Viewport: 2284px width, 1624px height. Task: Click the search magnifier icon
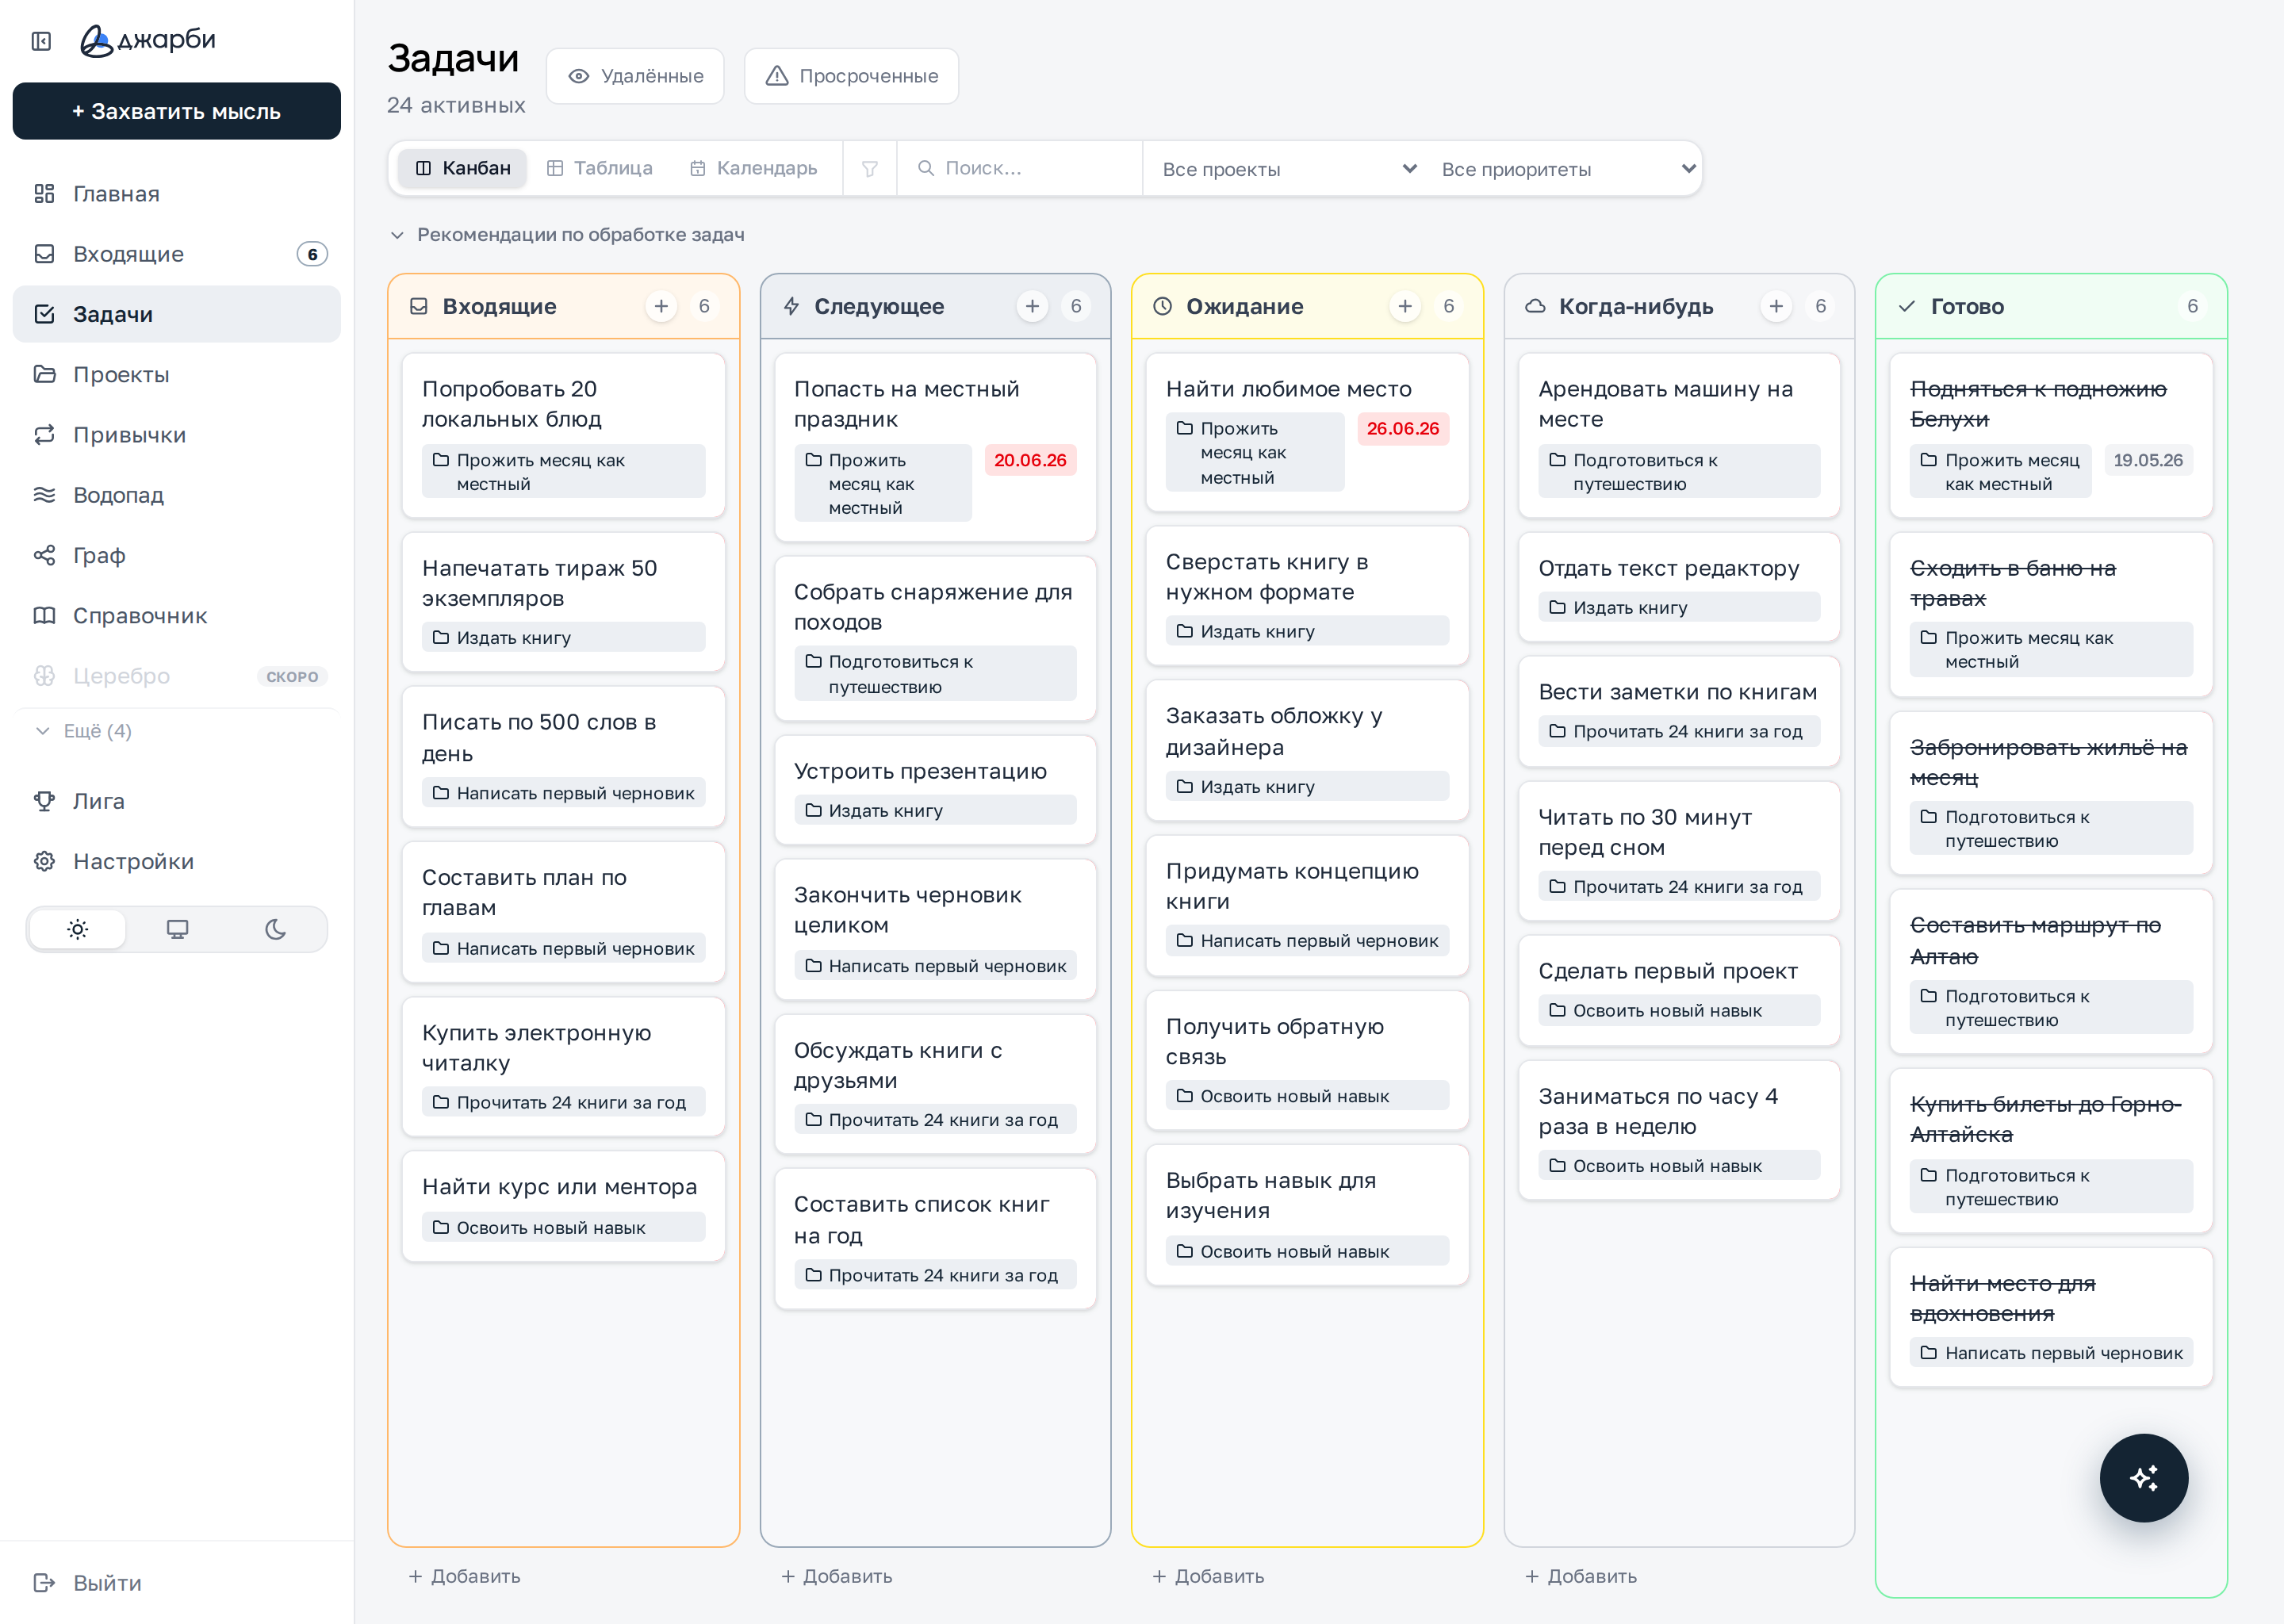click(926, 168)
